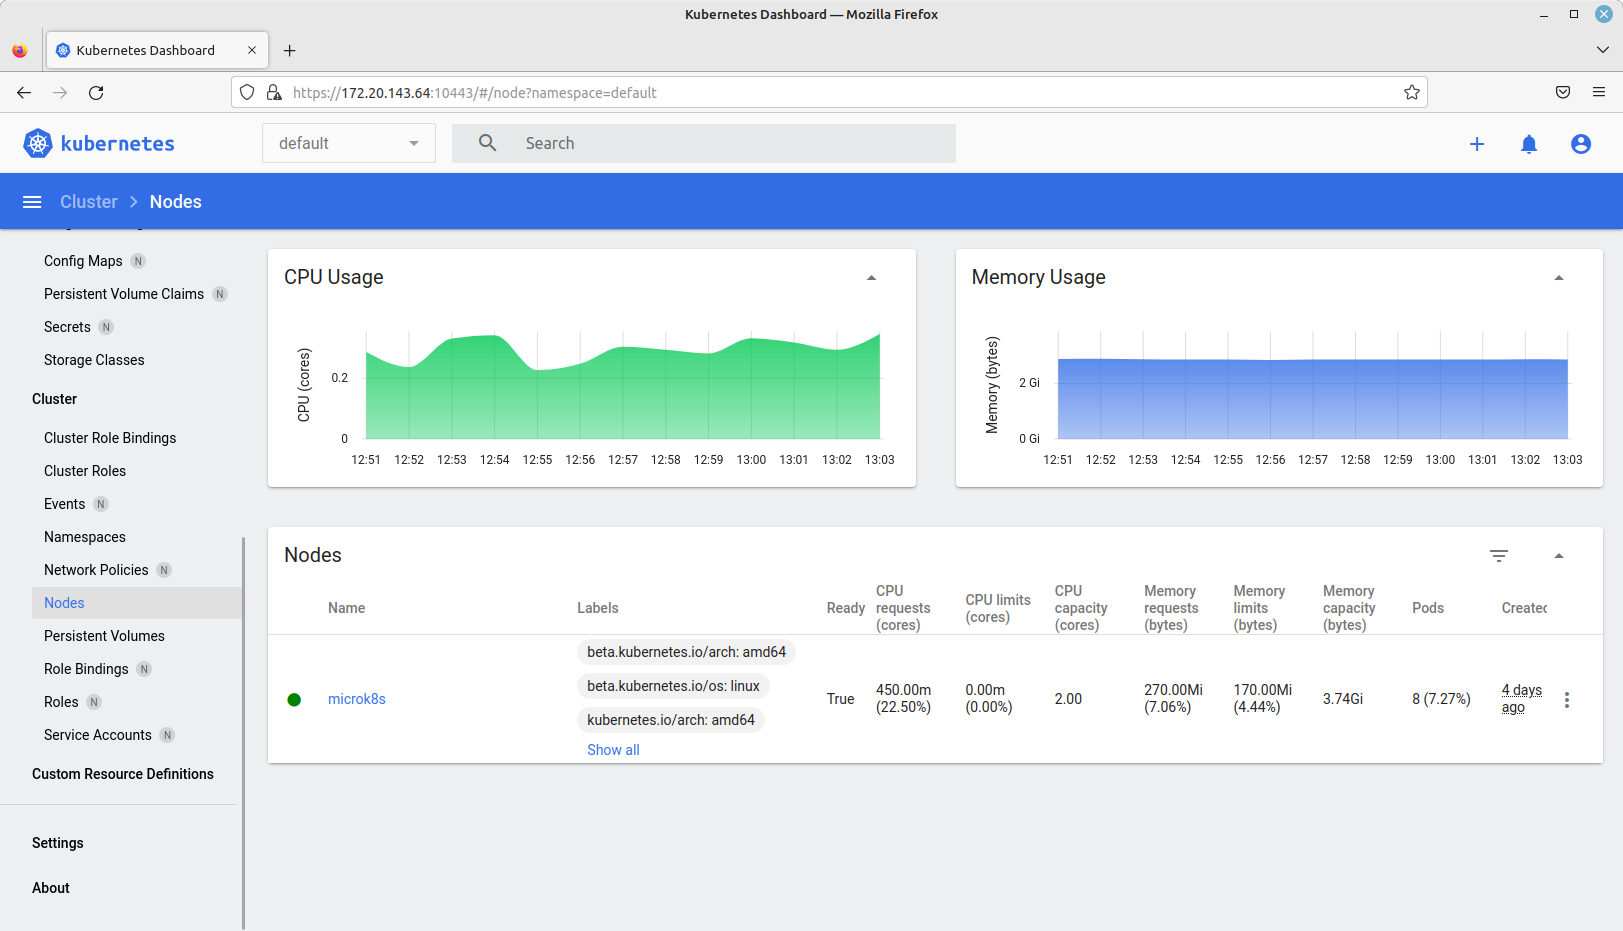This screenshot has width=1623, height=931.
Task: Open Network Policies
Action: click(96, 570)
